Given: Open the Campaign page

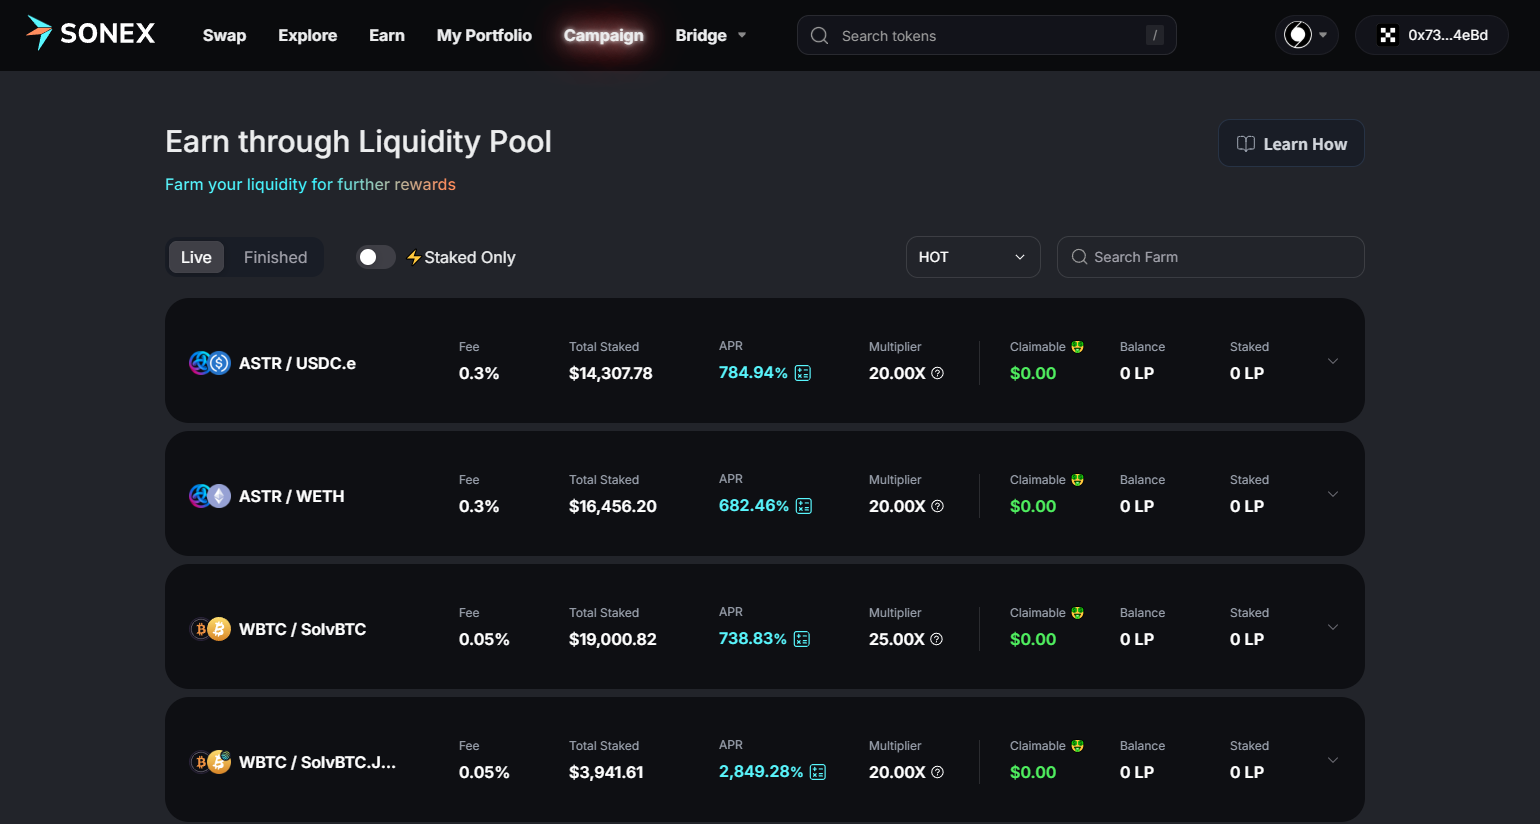Looking at the screenshot, I should pyautogui.click(x=603, y=35).
